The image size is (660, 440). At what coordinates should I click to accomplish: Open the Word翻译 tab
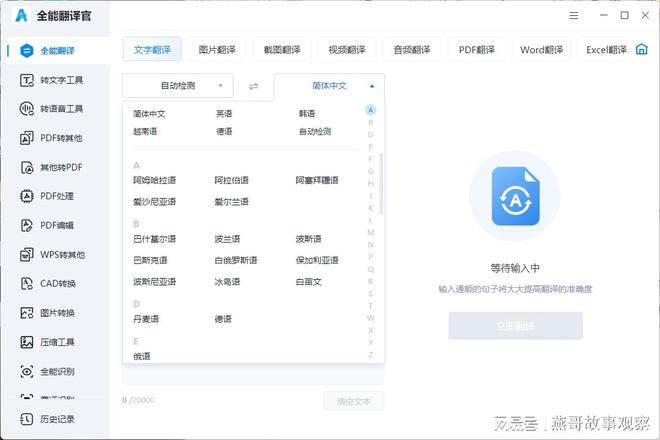(x=542, y=49)
